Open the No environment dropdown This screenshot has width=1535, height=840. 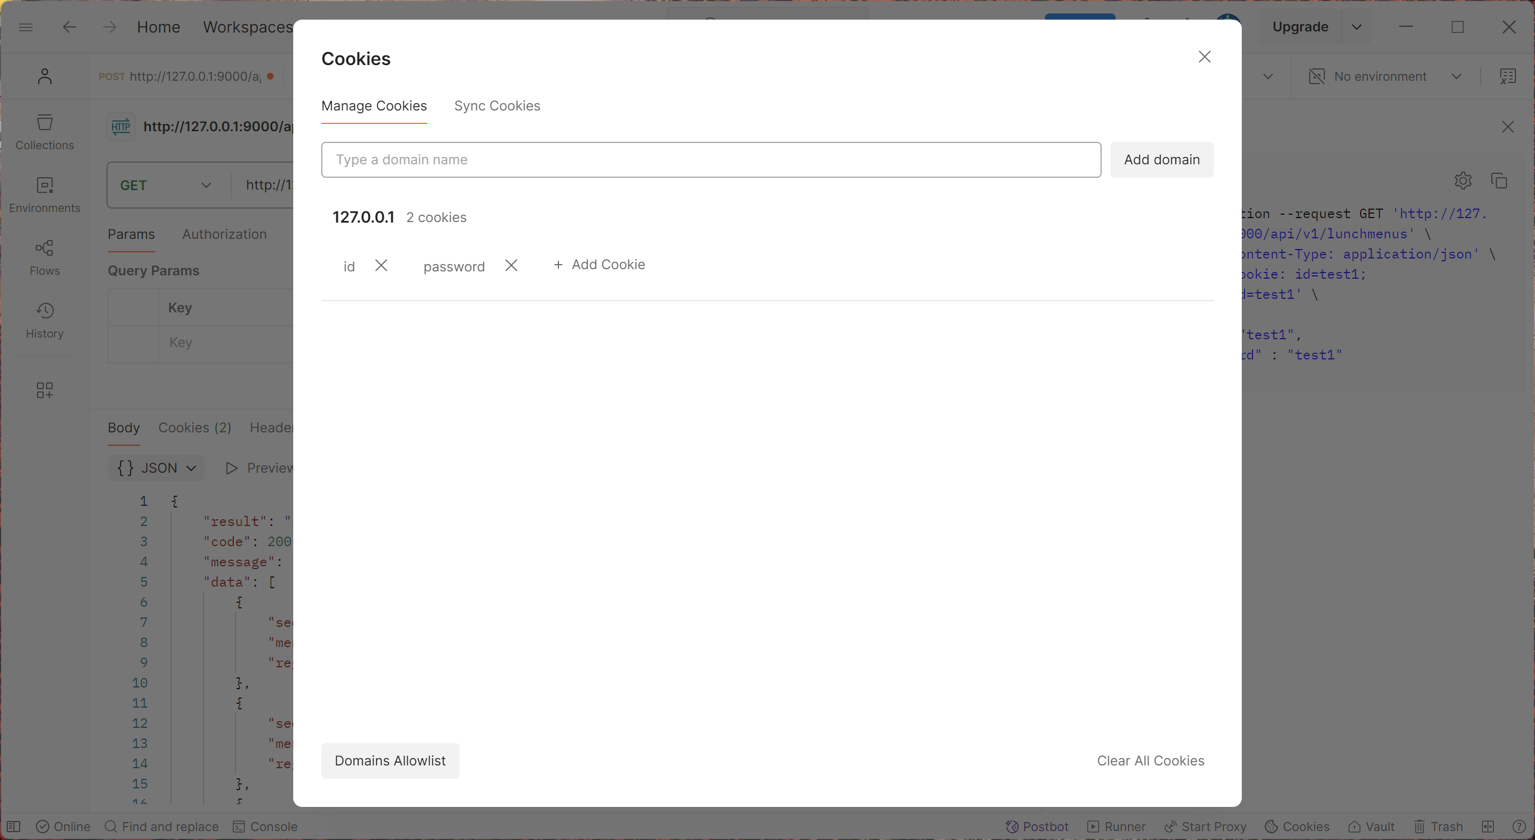click(x=1385, y=76)
